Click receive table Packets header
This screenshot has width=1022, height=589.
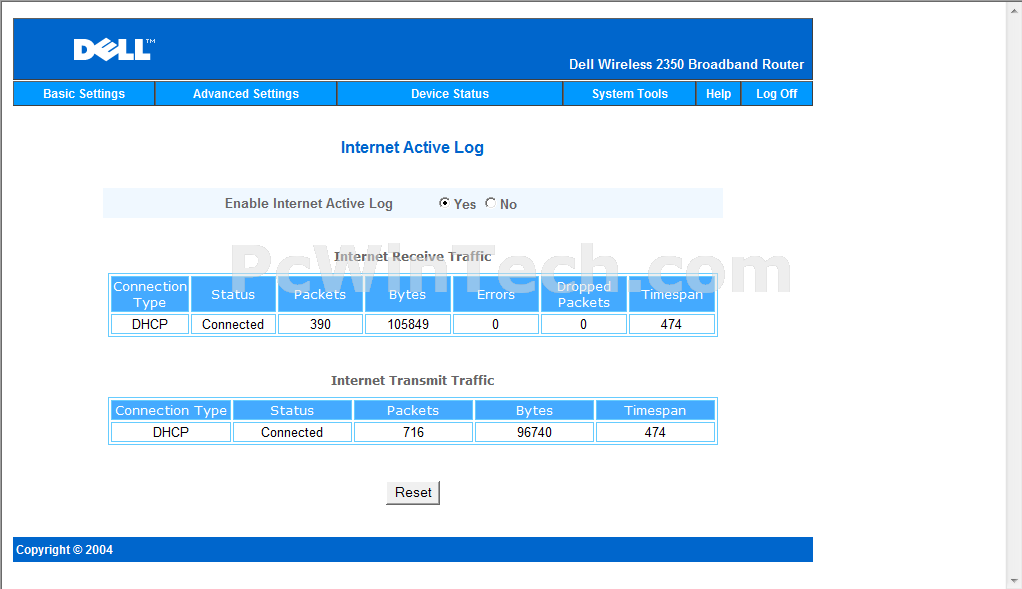point(320,294)
